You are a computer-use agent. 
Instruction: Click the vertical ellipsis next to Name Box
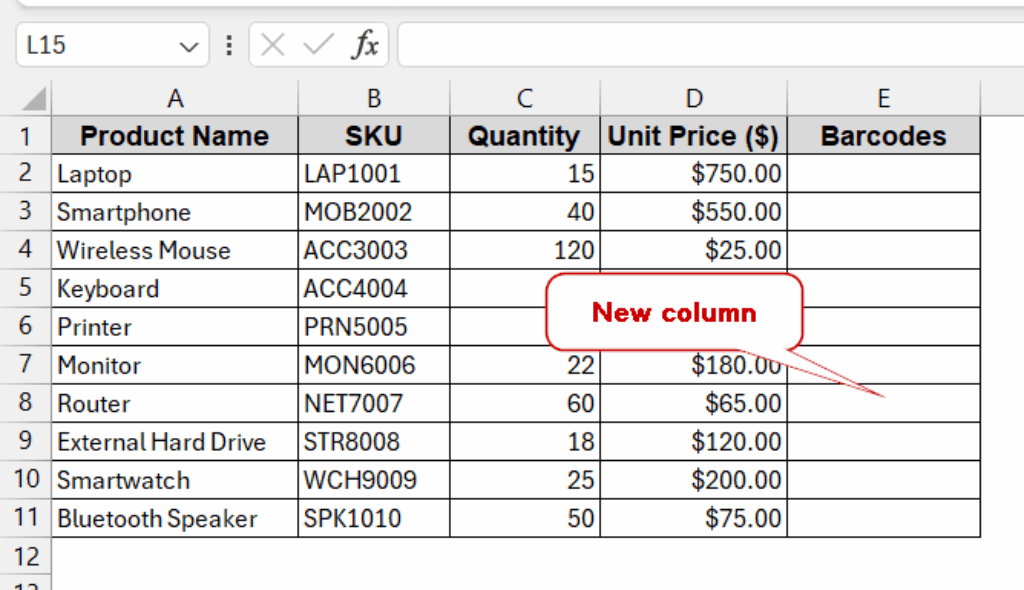(x=229, y=44)
